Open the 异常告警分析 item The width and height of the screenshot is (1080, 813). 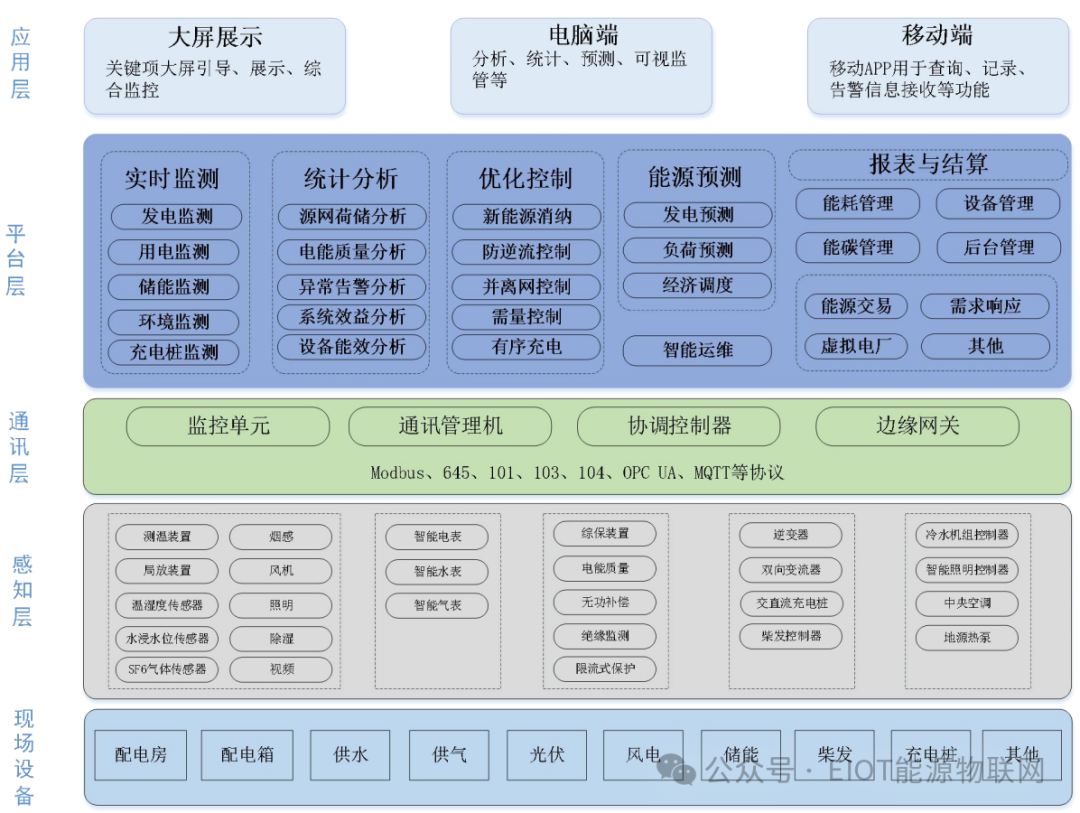click(352, 287)
